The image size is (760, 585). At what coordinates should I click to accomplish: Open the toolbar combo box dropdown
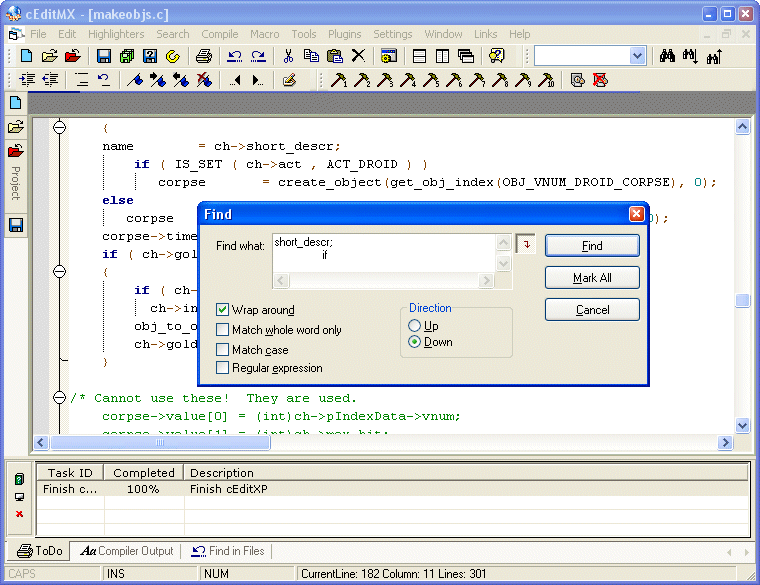tap(638, 56)
